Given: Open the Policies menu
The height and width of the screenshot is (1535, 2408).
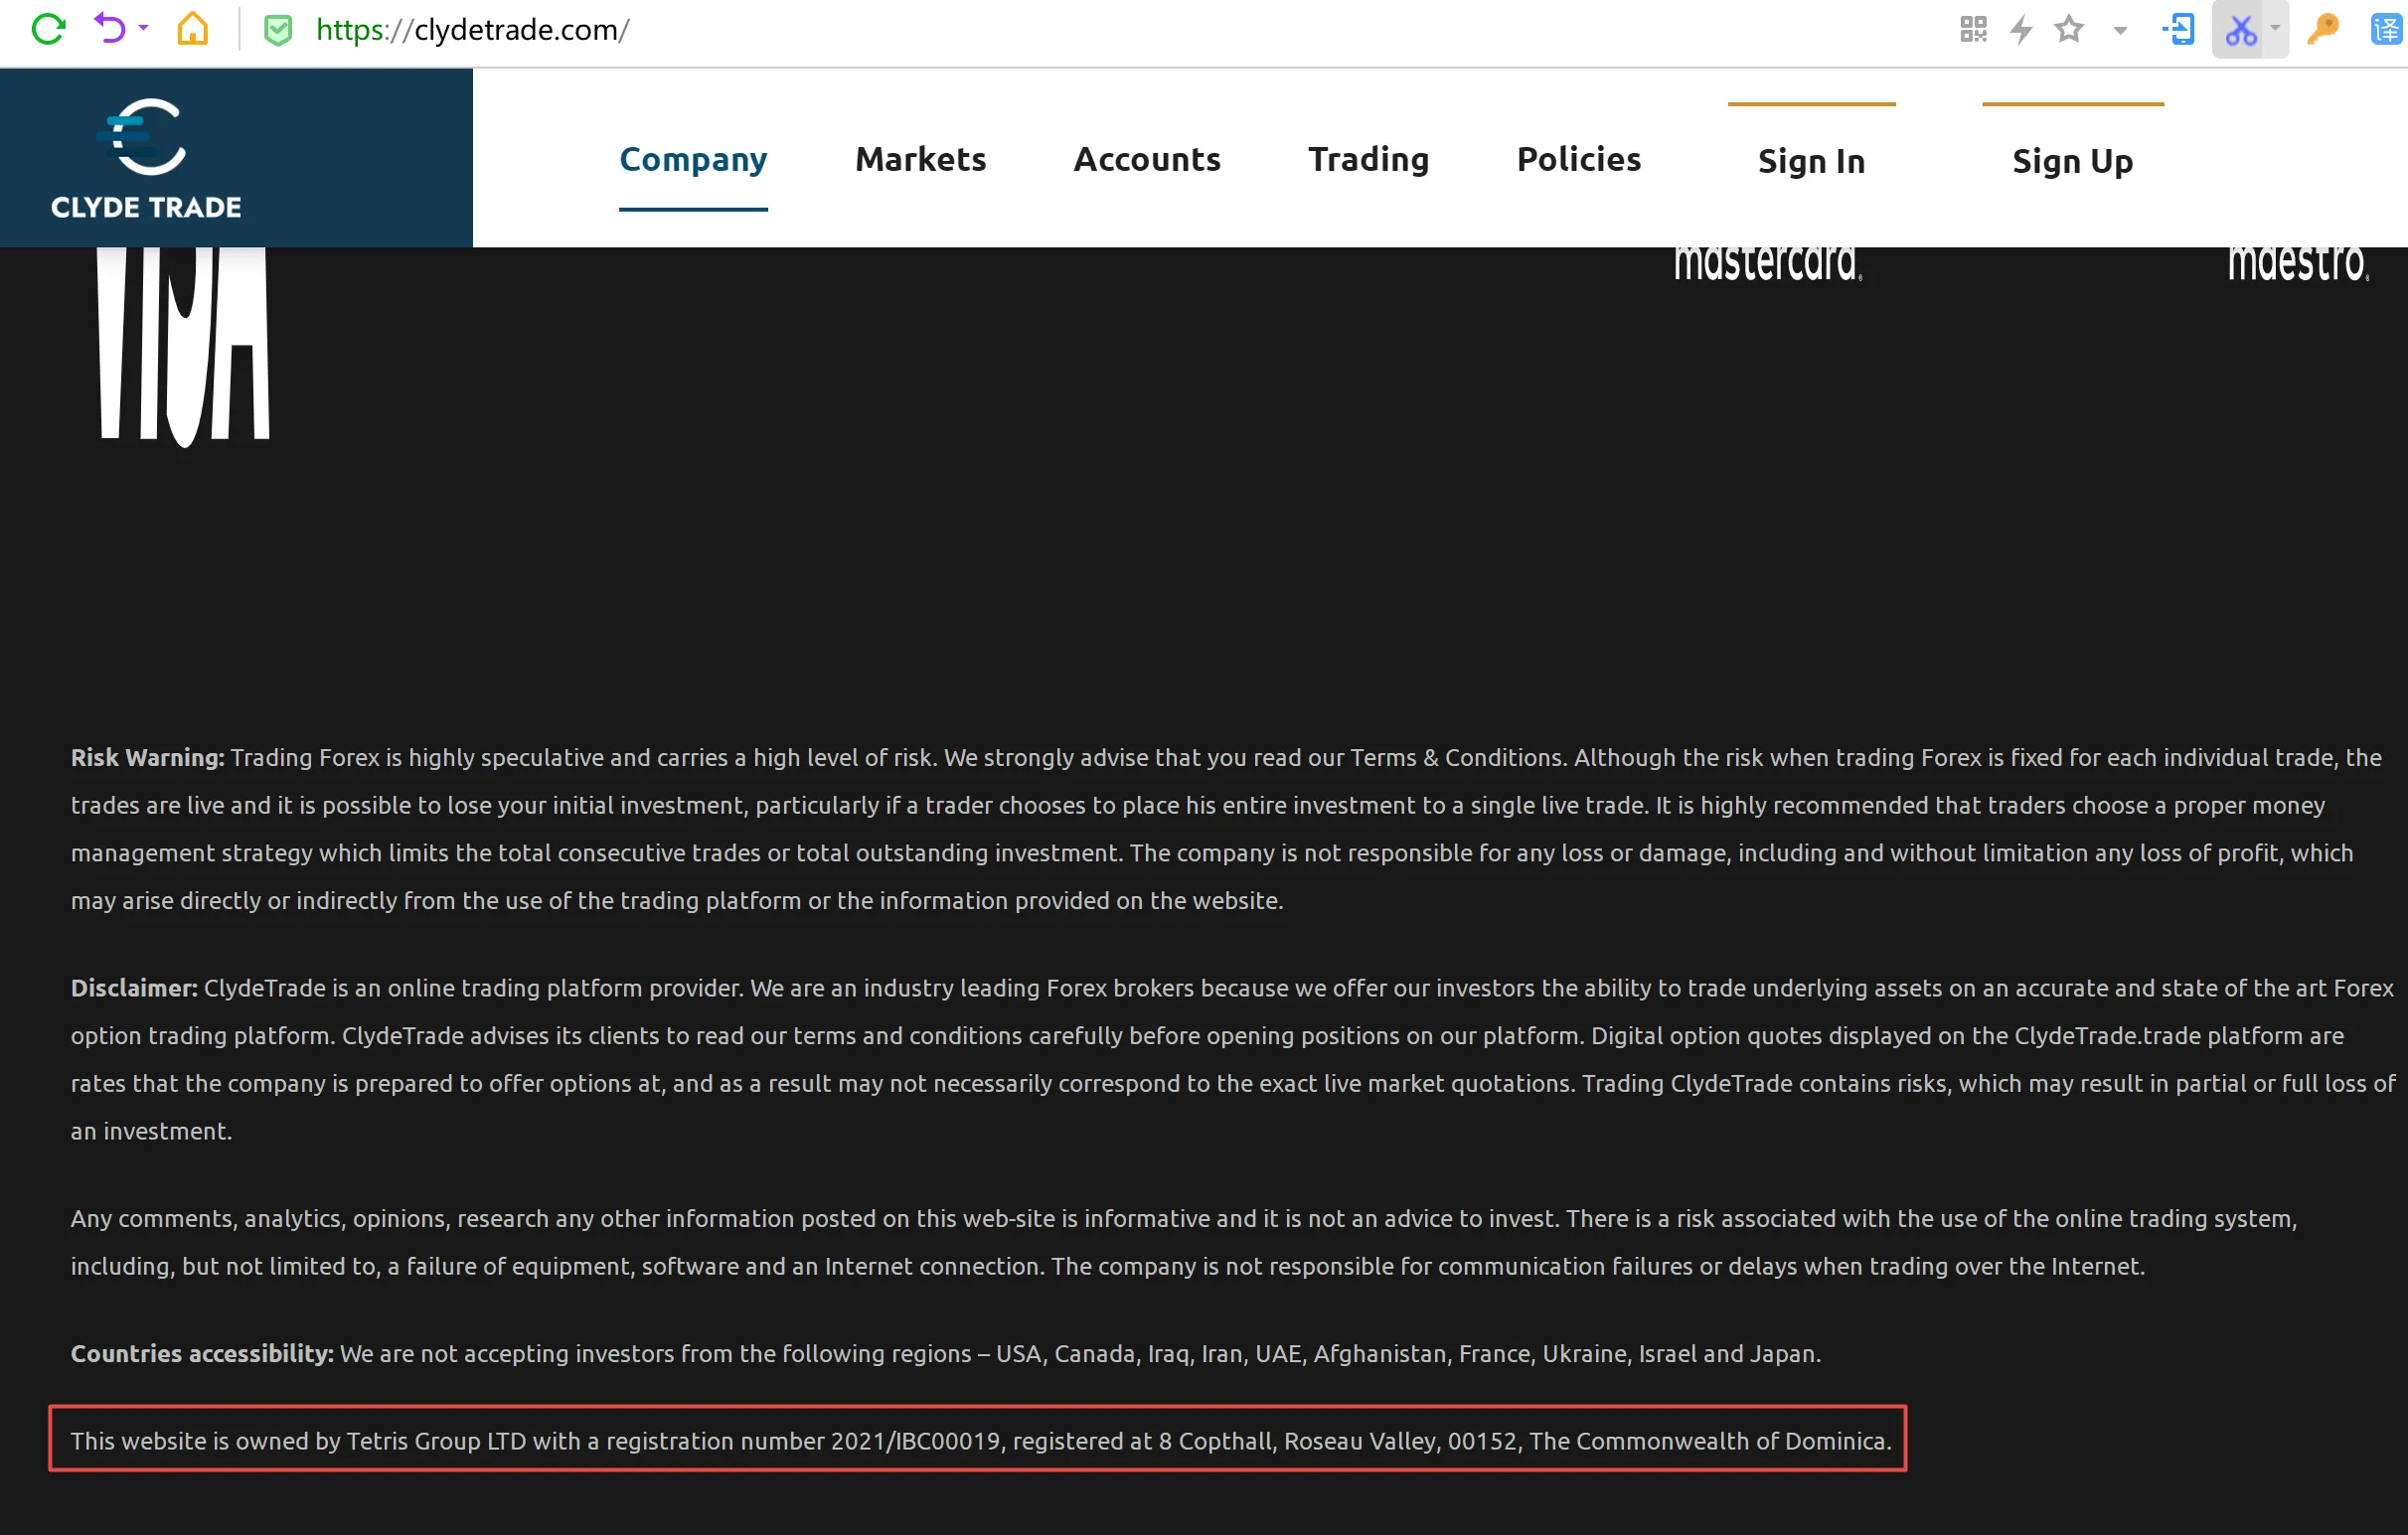Looking at the screenshot, I should point(1578,159).
